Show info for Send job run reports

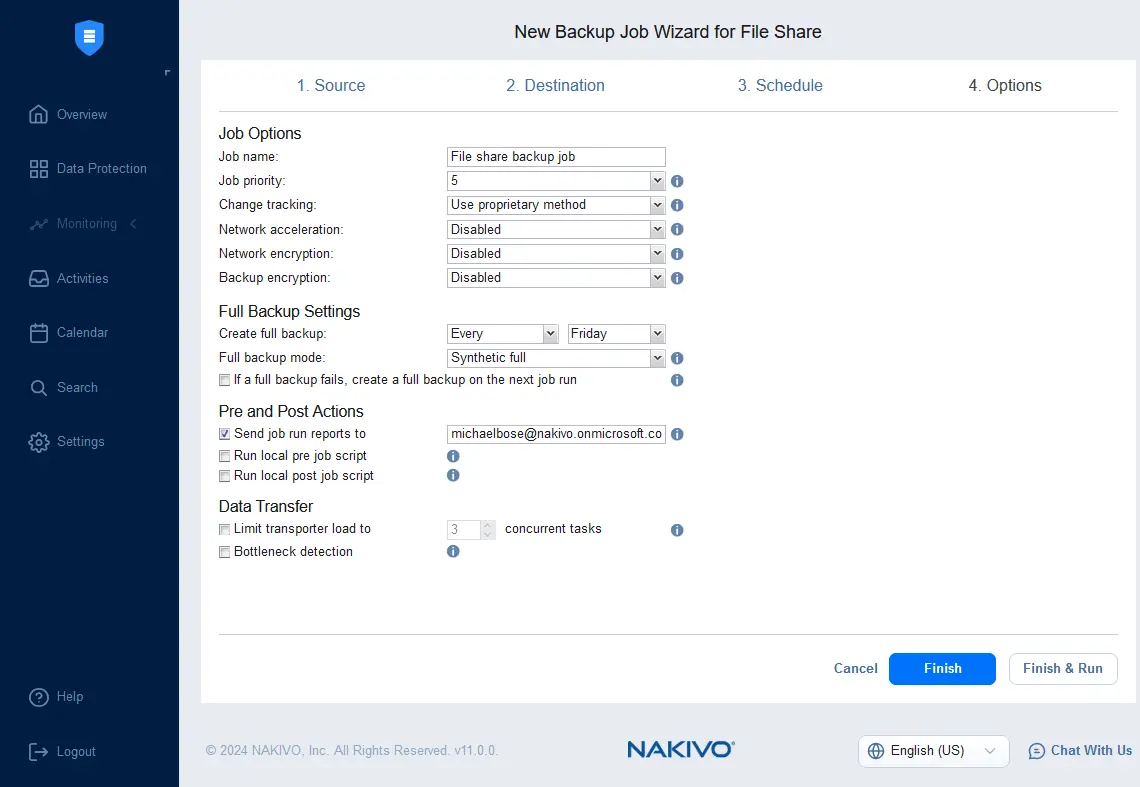[677, 434]
